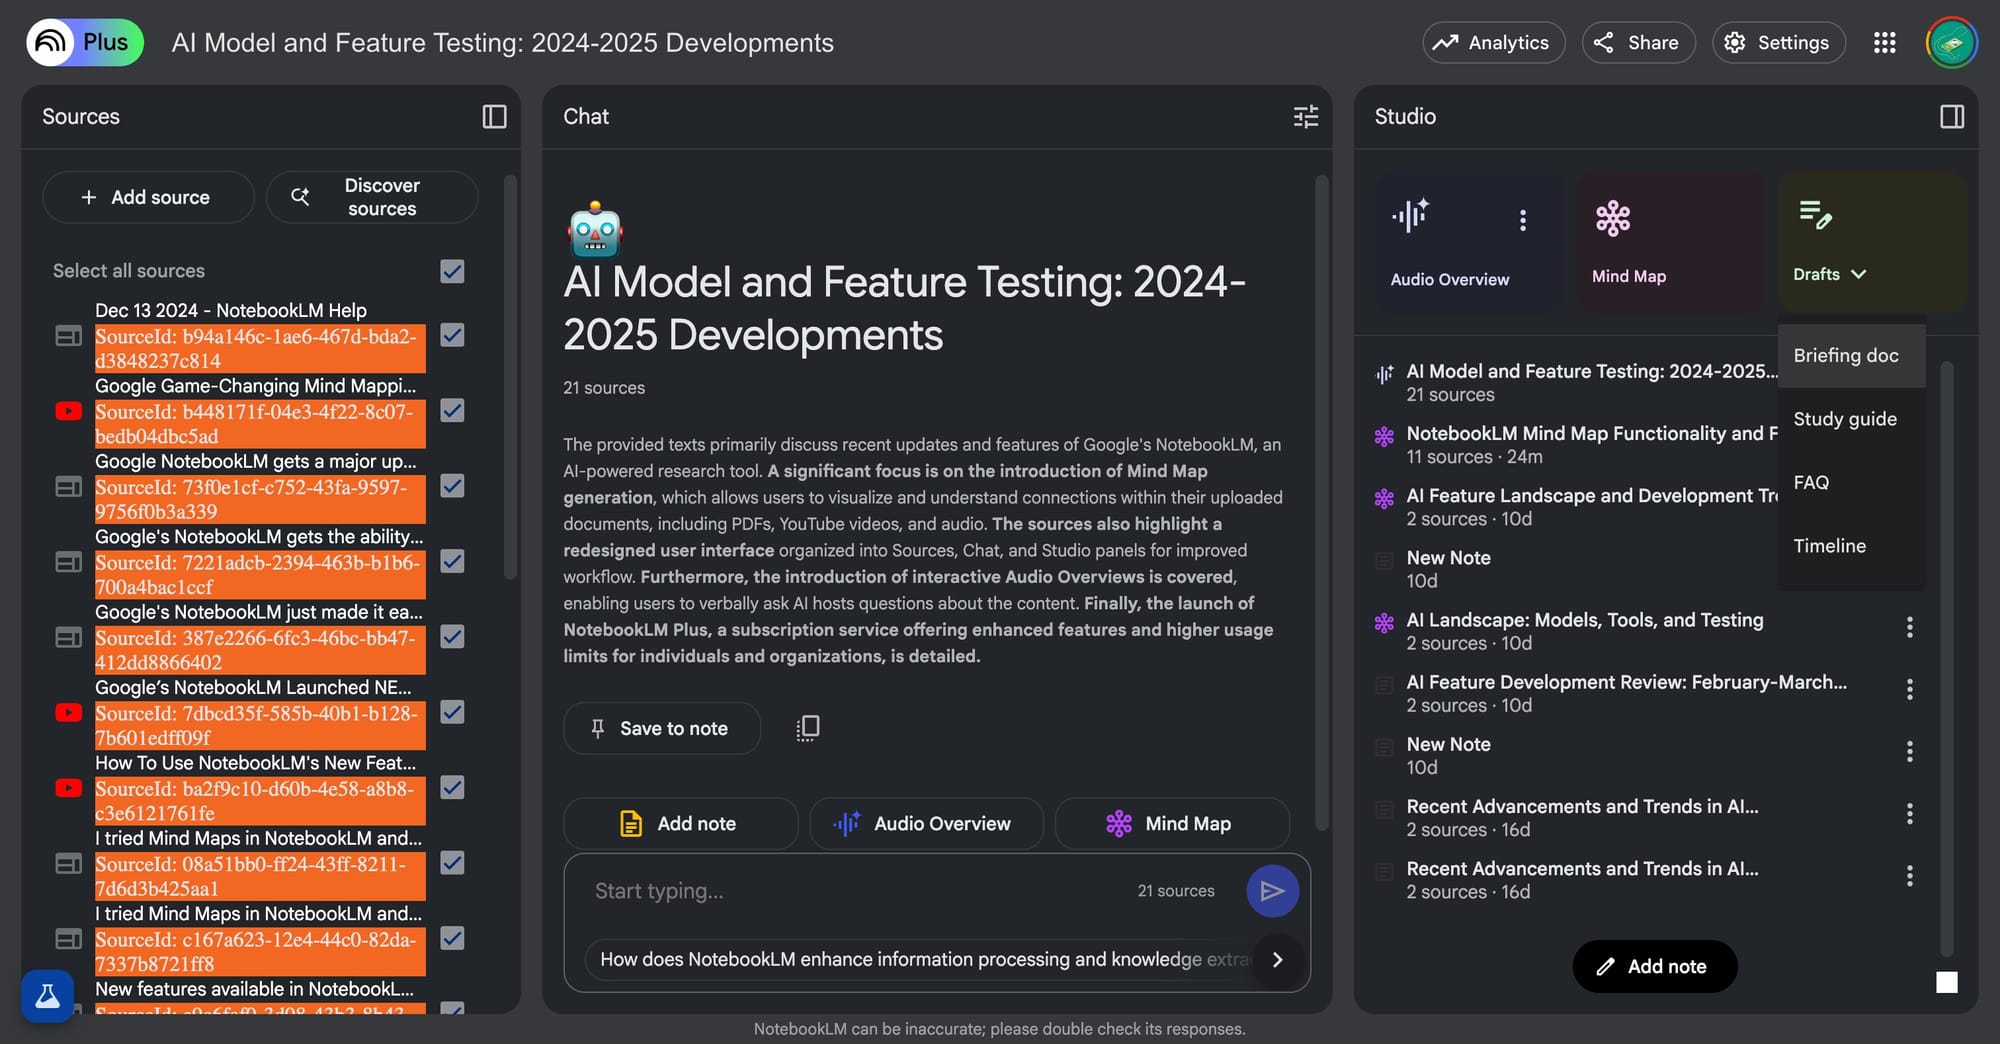Open options menu for AI Landscape: Models, Tools, and Testing
The height and width of the screenshot is (1044, 2000).
click(x=1909, y=627)
